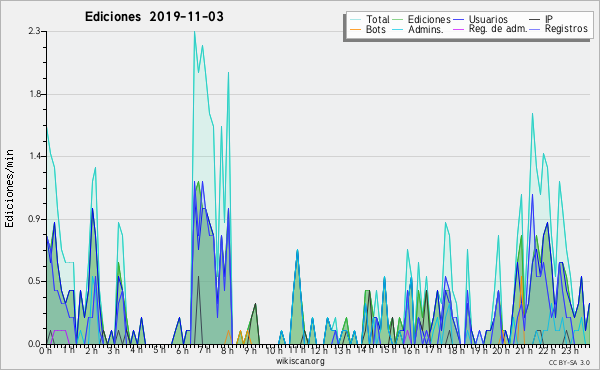Viewport: 600px width, 370px height.
Task: Select the 'Reg. de adm.' legend entry
Action: [x=498, y=29]
